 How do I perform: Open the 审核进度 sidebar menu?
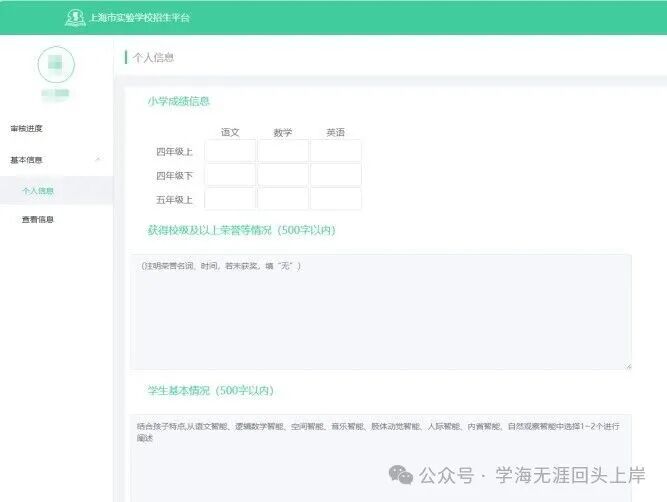coord(27,129)
